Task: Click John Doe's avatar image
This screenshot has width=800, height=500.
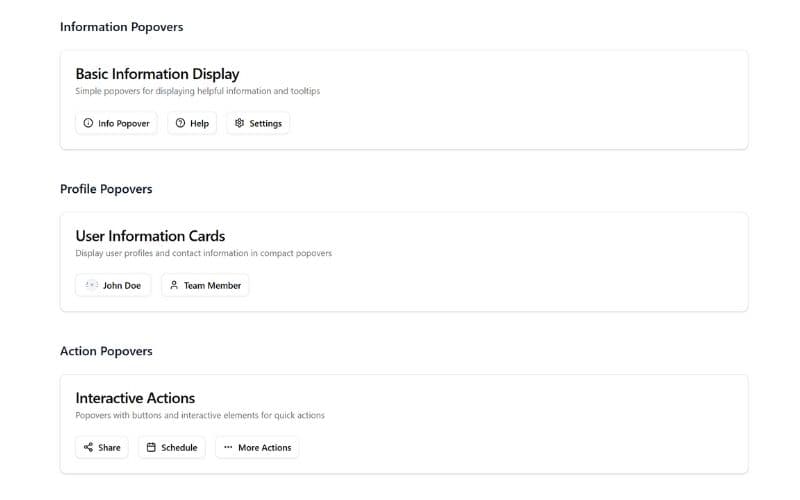Action: 91,286
